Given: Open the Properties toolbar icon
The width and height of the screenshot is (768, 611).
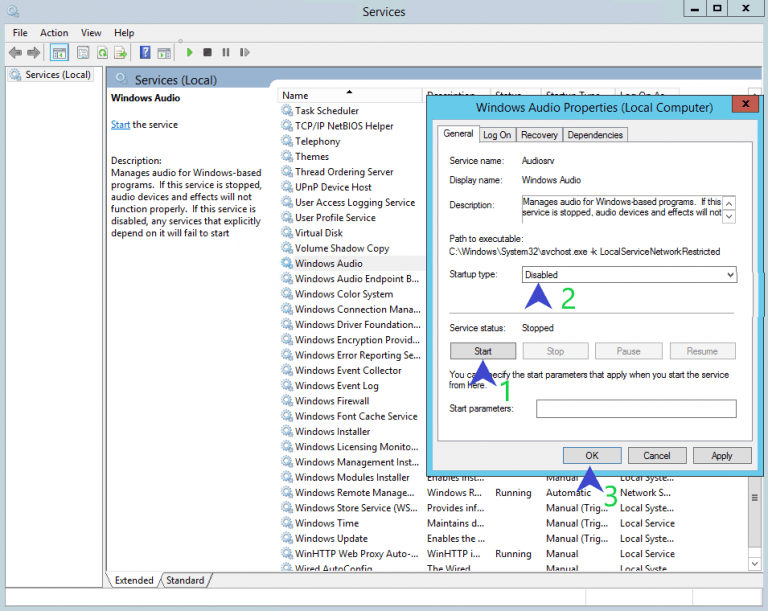Looking at the screenshot, I should tap(83, 52).
